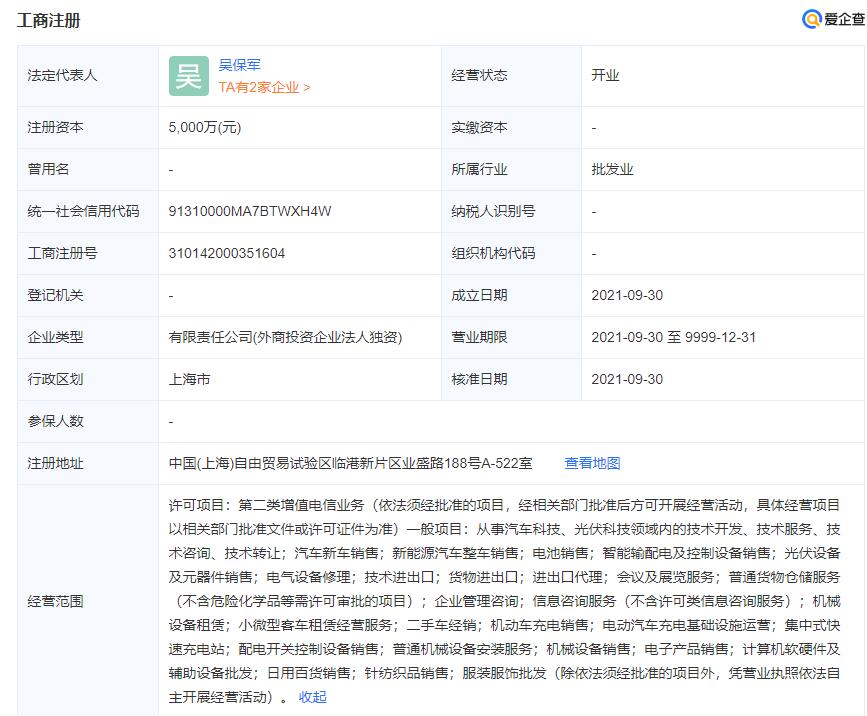867x716 pixels.
Task: Click the 成立日期 label cell
Action: pos(480,295)
